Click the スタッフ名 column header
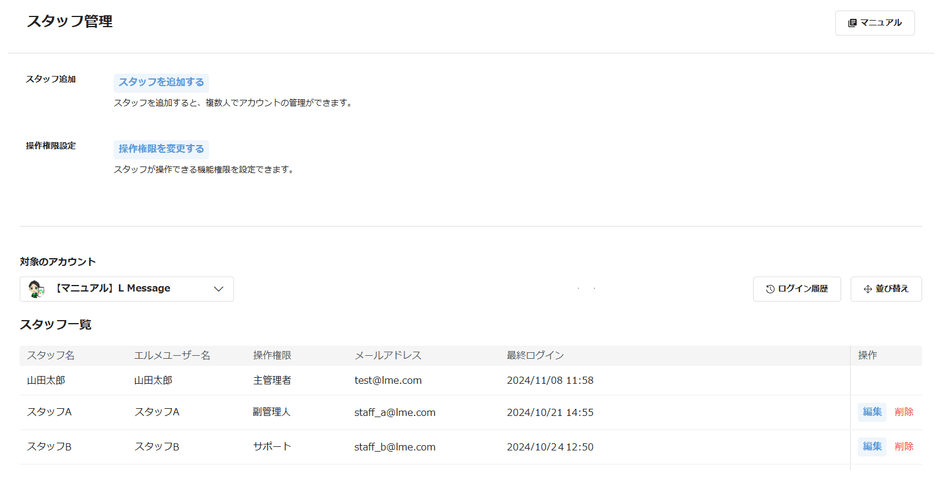 (x=51, y=355)
